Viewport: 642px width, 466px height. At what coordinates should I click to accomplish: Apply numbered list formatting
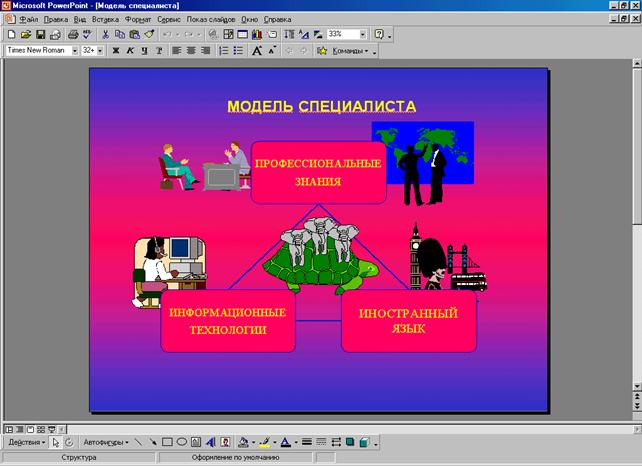tap(224, 51)
